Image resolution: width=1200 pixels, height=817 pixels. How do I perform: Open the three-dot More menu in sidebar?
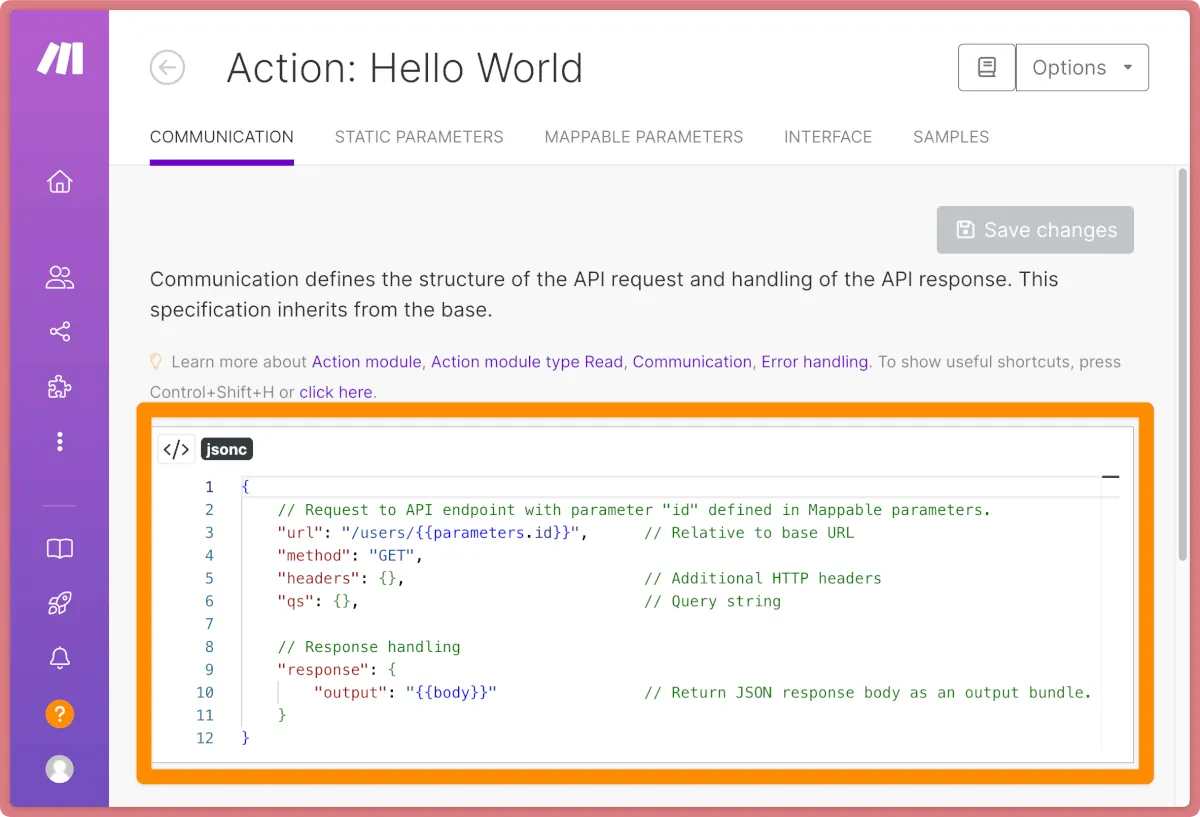click(x=60, y=441)
